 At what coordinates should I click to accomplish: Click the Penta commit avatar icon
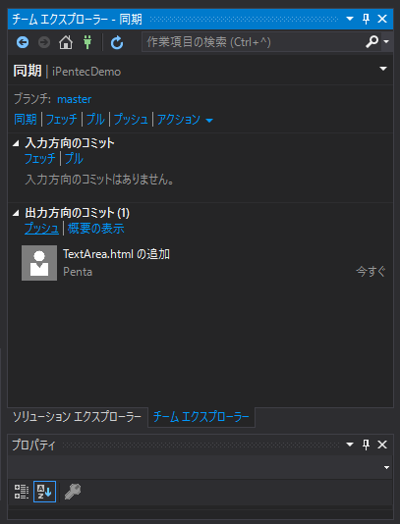pos(39,263)
